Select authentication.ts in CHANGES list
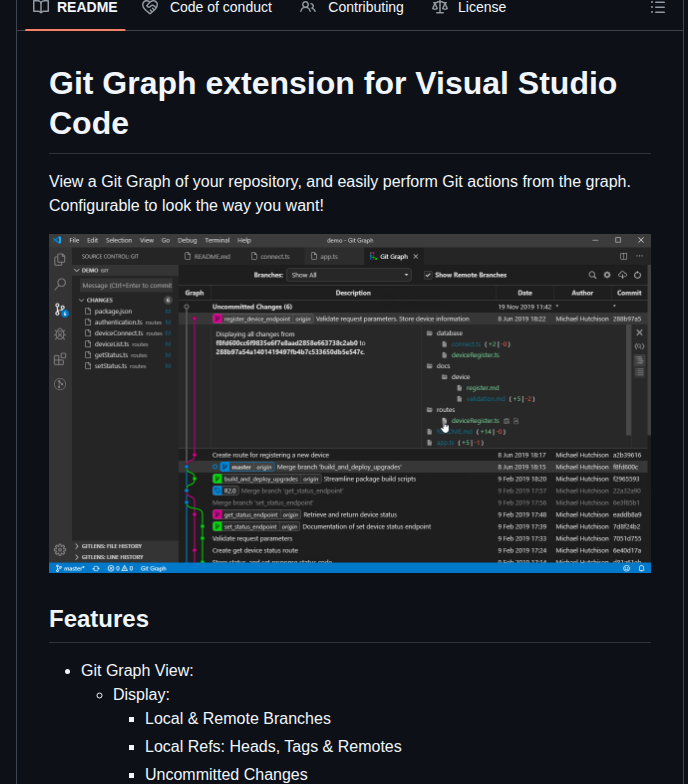This screenshot has width=688, height=784. 127,322
